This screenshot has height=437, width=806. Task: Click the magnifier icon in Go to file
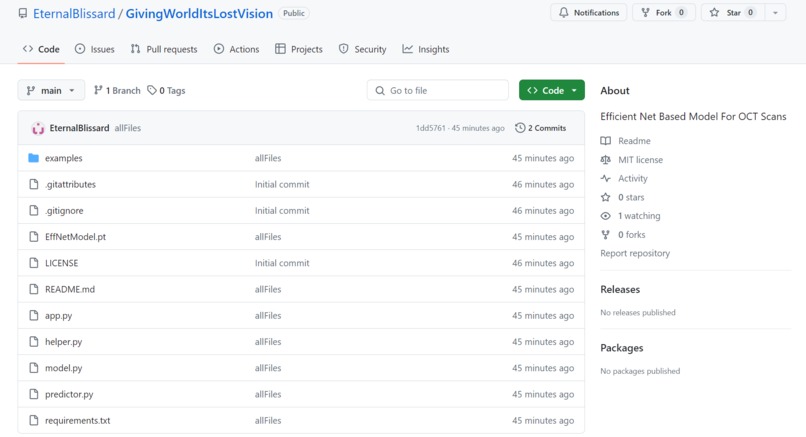(380, 90)
